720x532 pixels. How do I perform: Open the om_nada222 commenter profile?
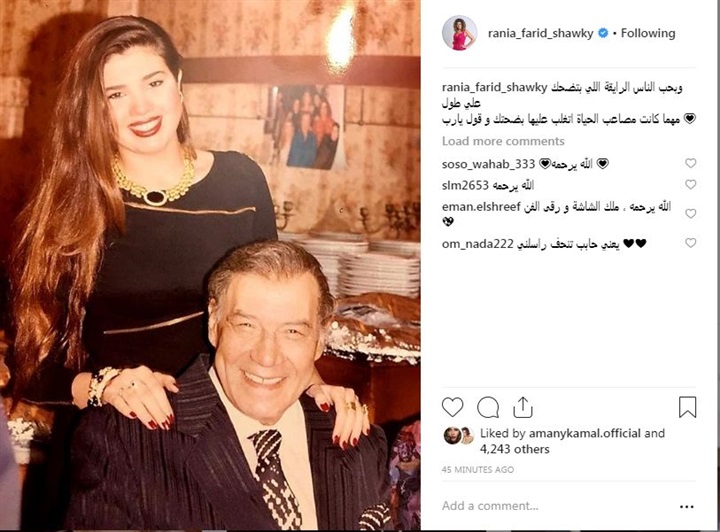(x=478, y=244)
